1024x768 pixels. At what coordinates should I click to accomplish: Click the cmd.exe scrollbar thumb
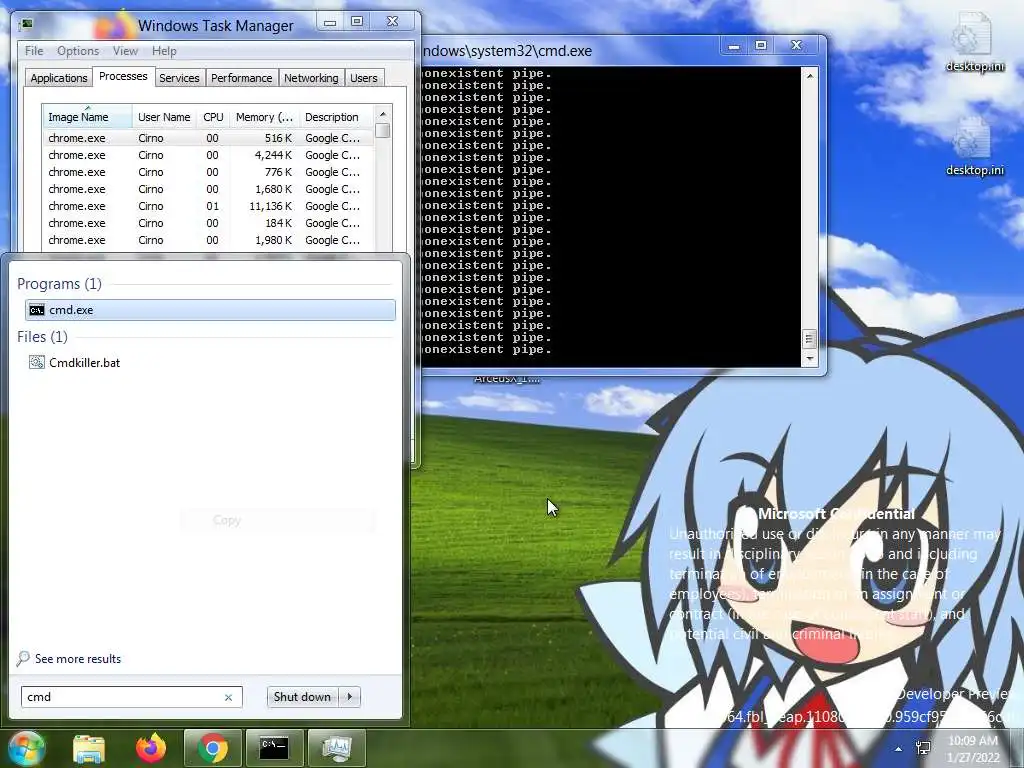pyautogui.click(x=810, y=338)
